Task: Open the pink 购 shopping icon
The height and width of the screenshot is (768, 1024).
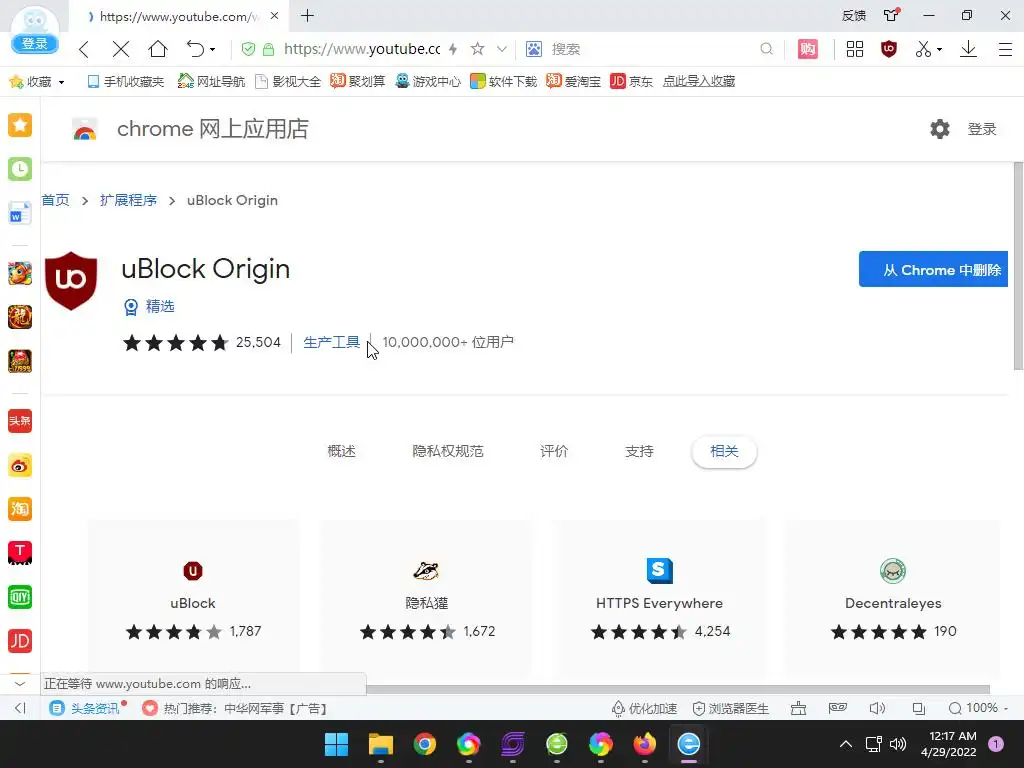Action: [808, 49]
